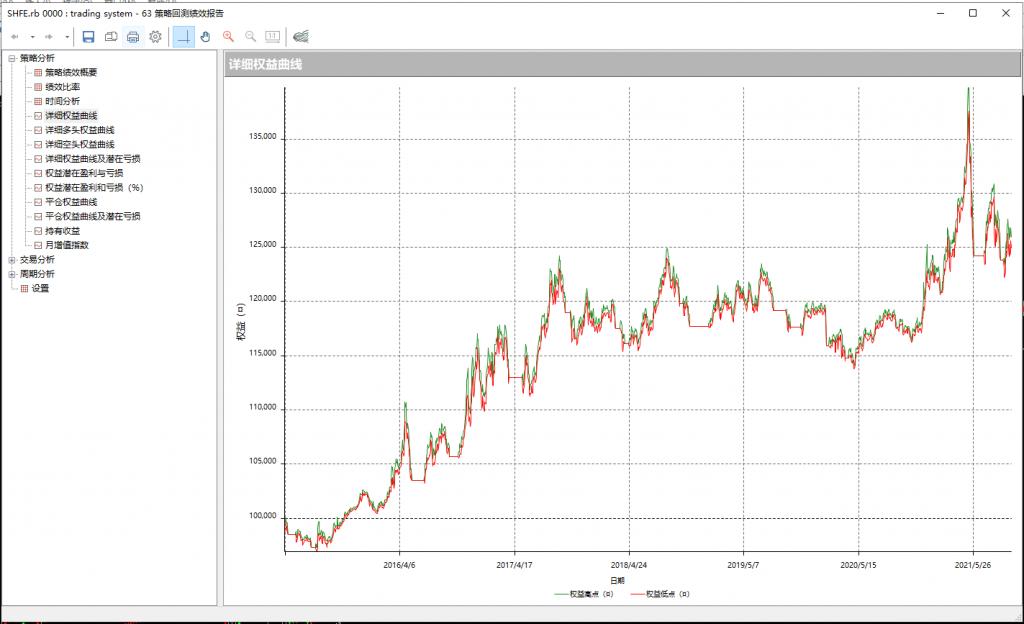Open the back arrow history dropdown

point(32,37)
